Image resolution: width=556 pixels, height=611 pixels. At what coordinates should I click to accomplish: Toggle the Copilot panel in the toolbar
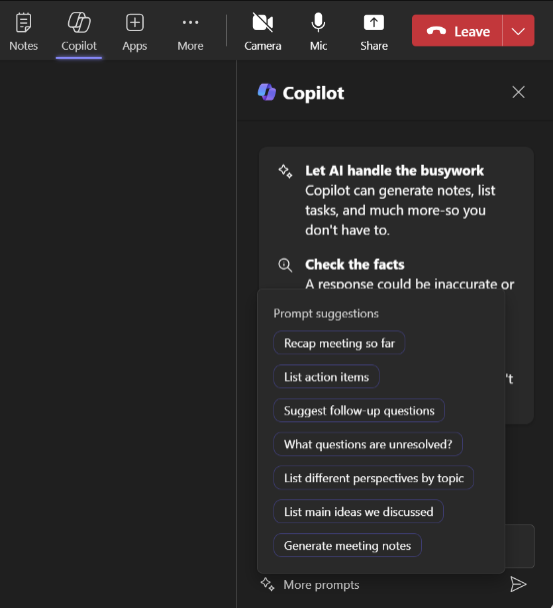point(79,32)
